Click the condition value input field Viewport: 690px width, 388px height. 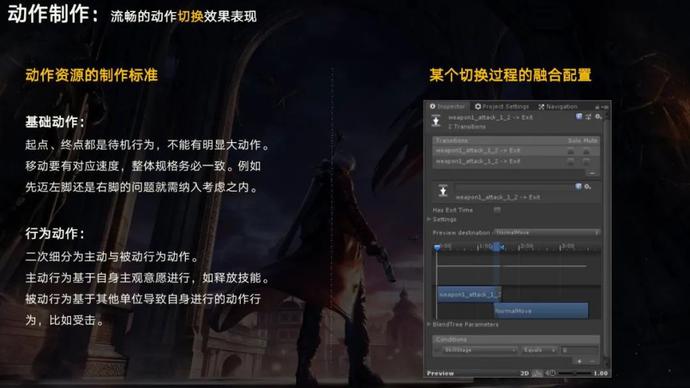[579, 350]
